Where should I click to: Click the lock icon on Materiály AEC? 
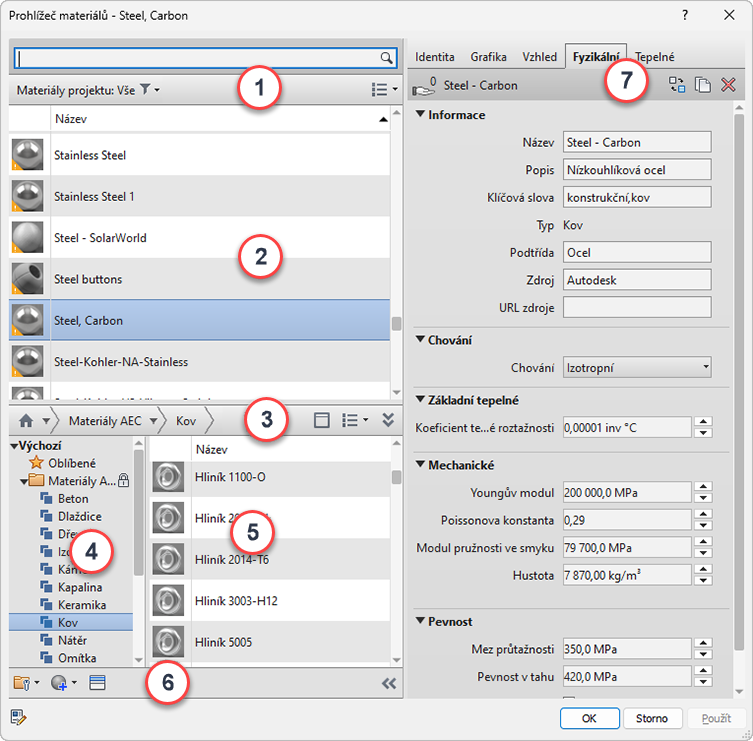pyautogui.click(x=123, y=480)
